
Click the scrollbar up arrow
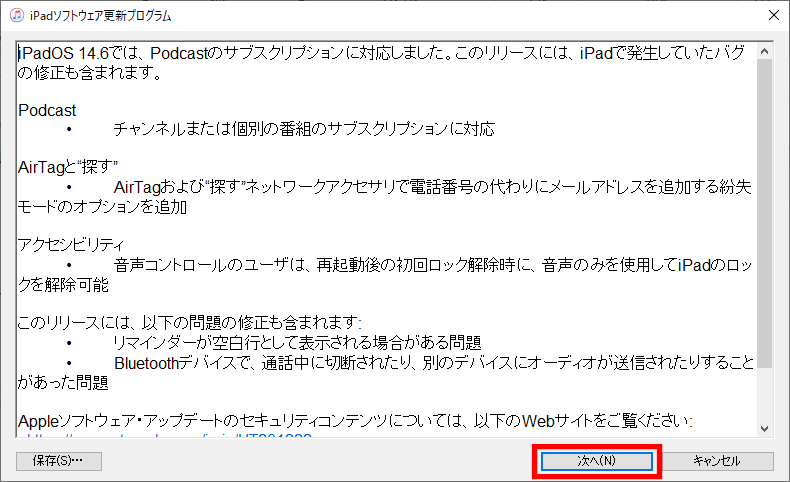coord(764,51)
